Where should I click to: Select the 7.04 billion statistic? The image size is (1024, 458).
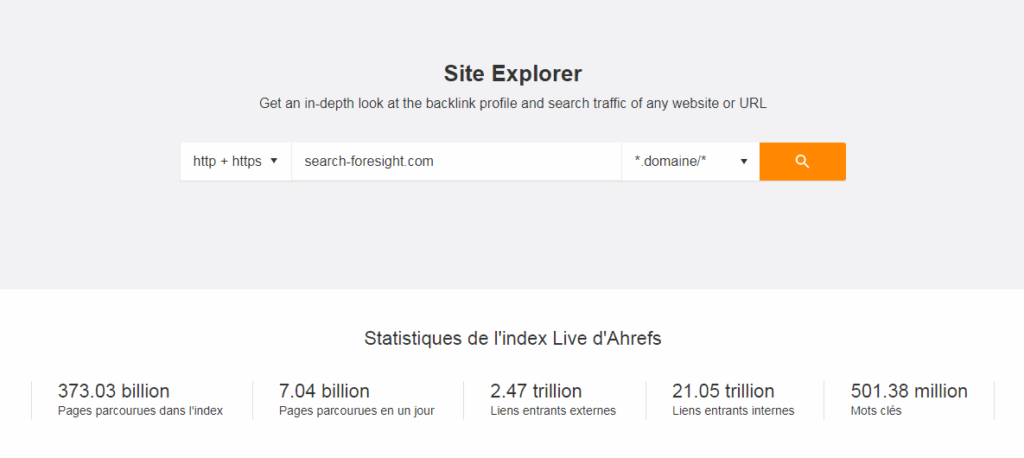pyautogui.click(x=324, y=391)
